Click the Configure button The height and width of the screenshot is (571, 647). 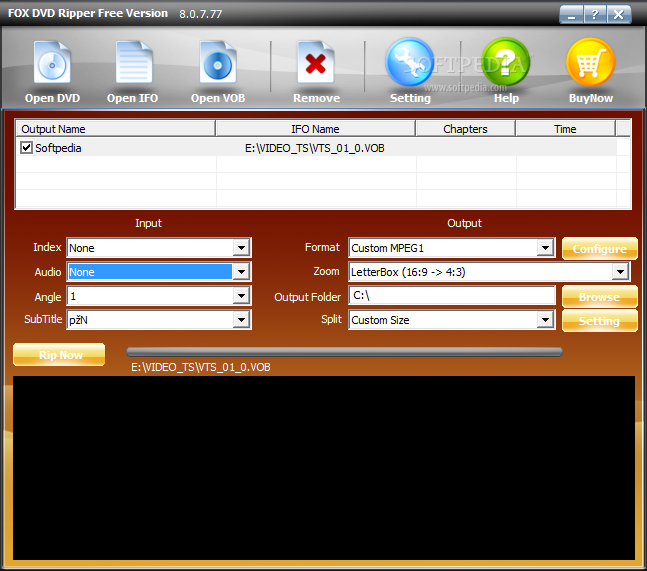coord(600,249)
